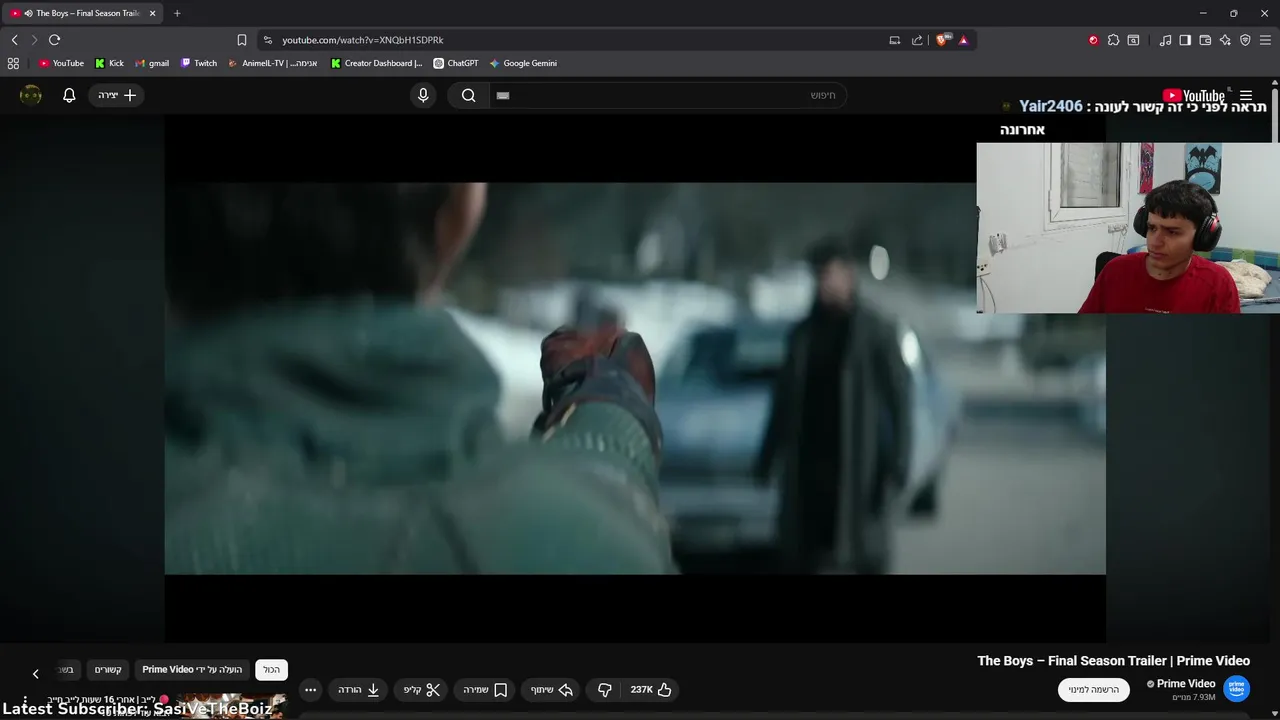Open the YouTube account avatar menu
The image size is (1280, 720).
coord(31,95)
